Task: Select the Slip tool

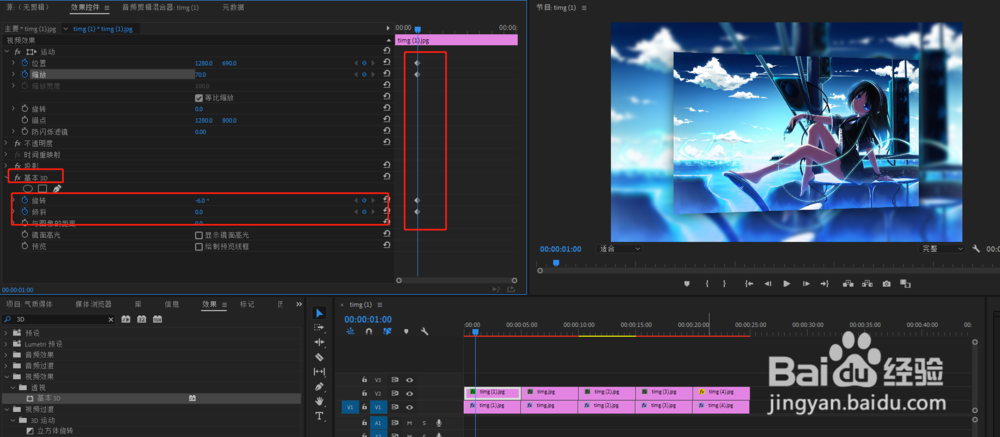Action: [320, 372]
